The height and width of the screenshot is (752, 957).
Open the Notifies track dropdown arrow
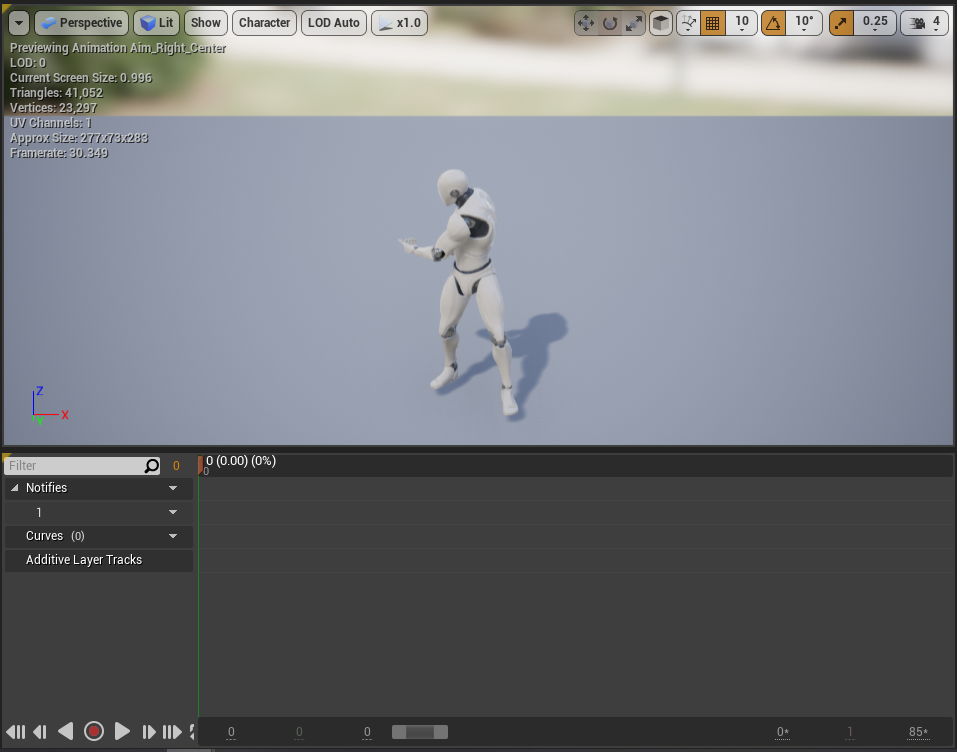[x=173, y=488]
